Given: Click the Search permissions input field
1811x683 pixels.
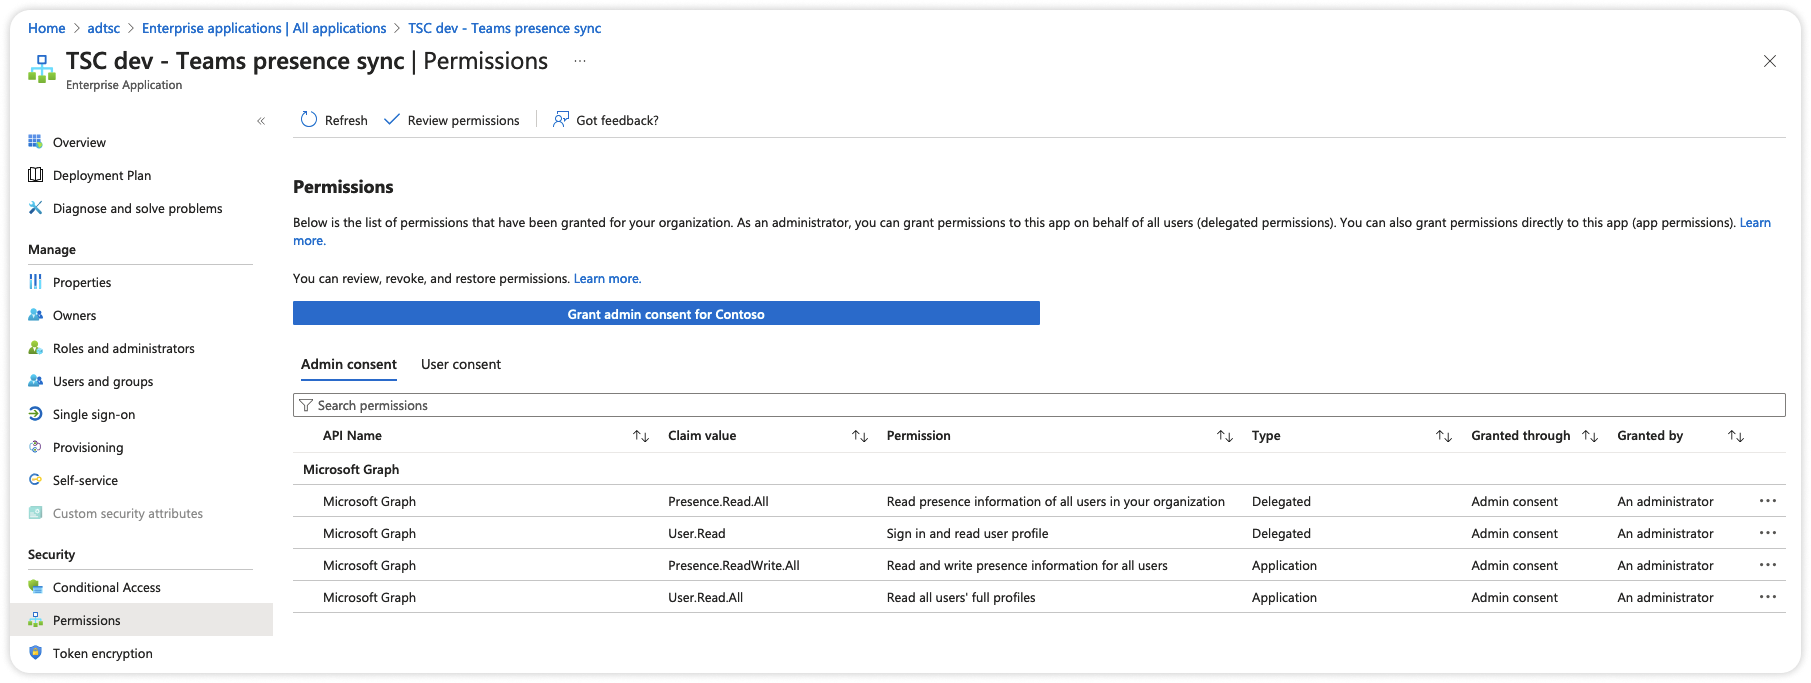Looking at the screenshot, I should [1039, 405].
